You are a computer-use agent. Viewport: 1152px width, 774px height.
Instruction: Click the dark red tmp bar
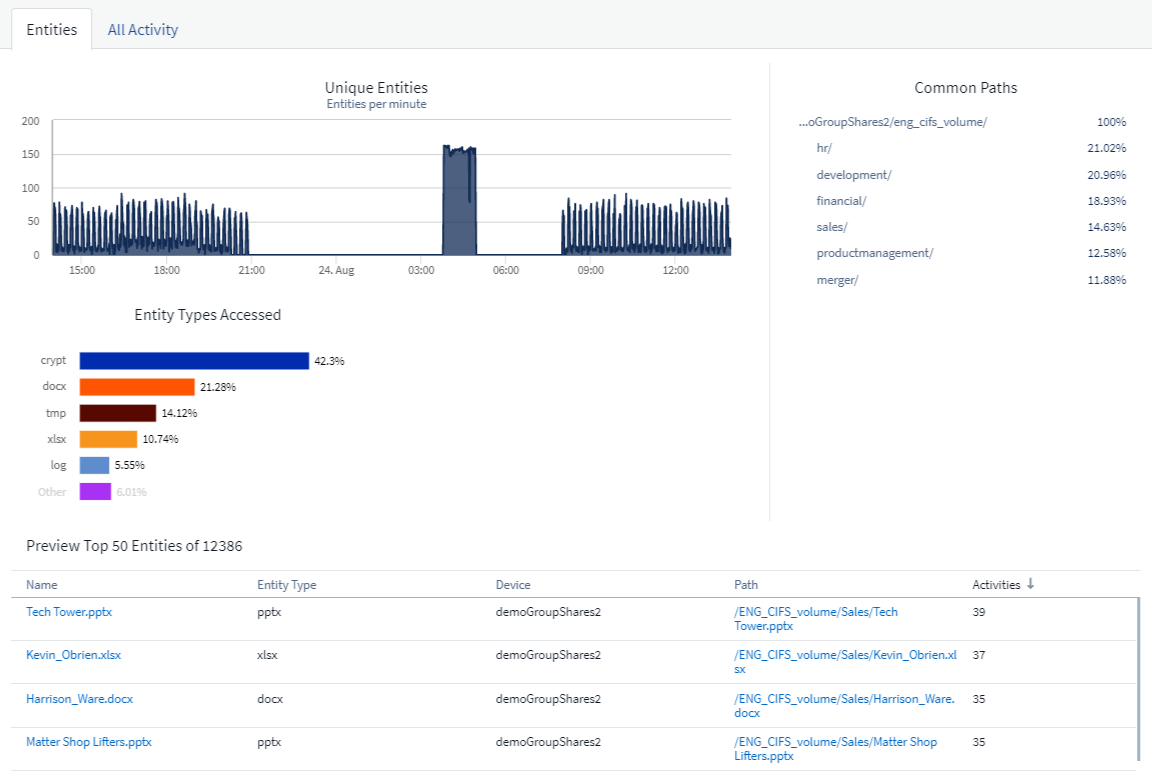coord(118,413)
